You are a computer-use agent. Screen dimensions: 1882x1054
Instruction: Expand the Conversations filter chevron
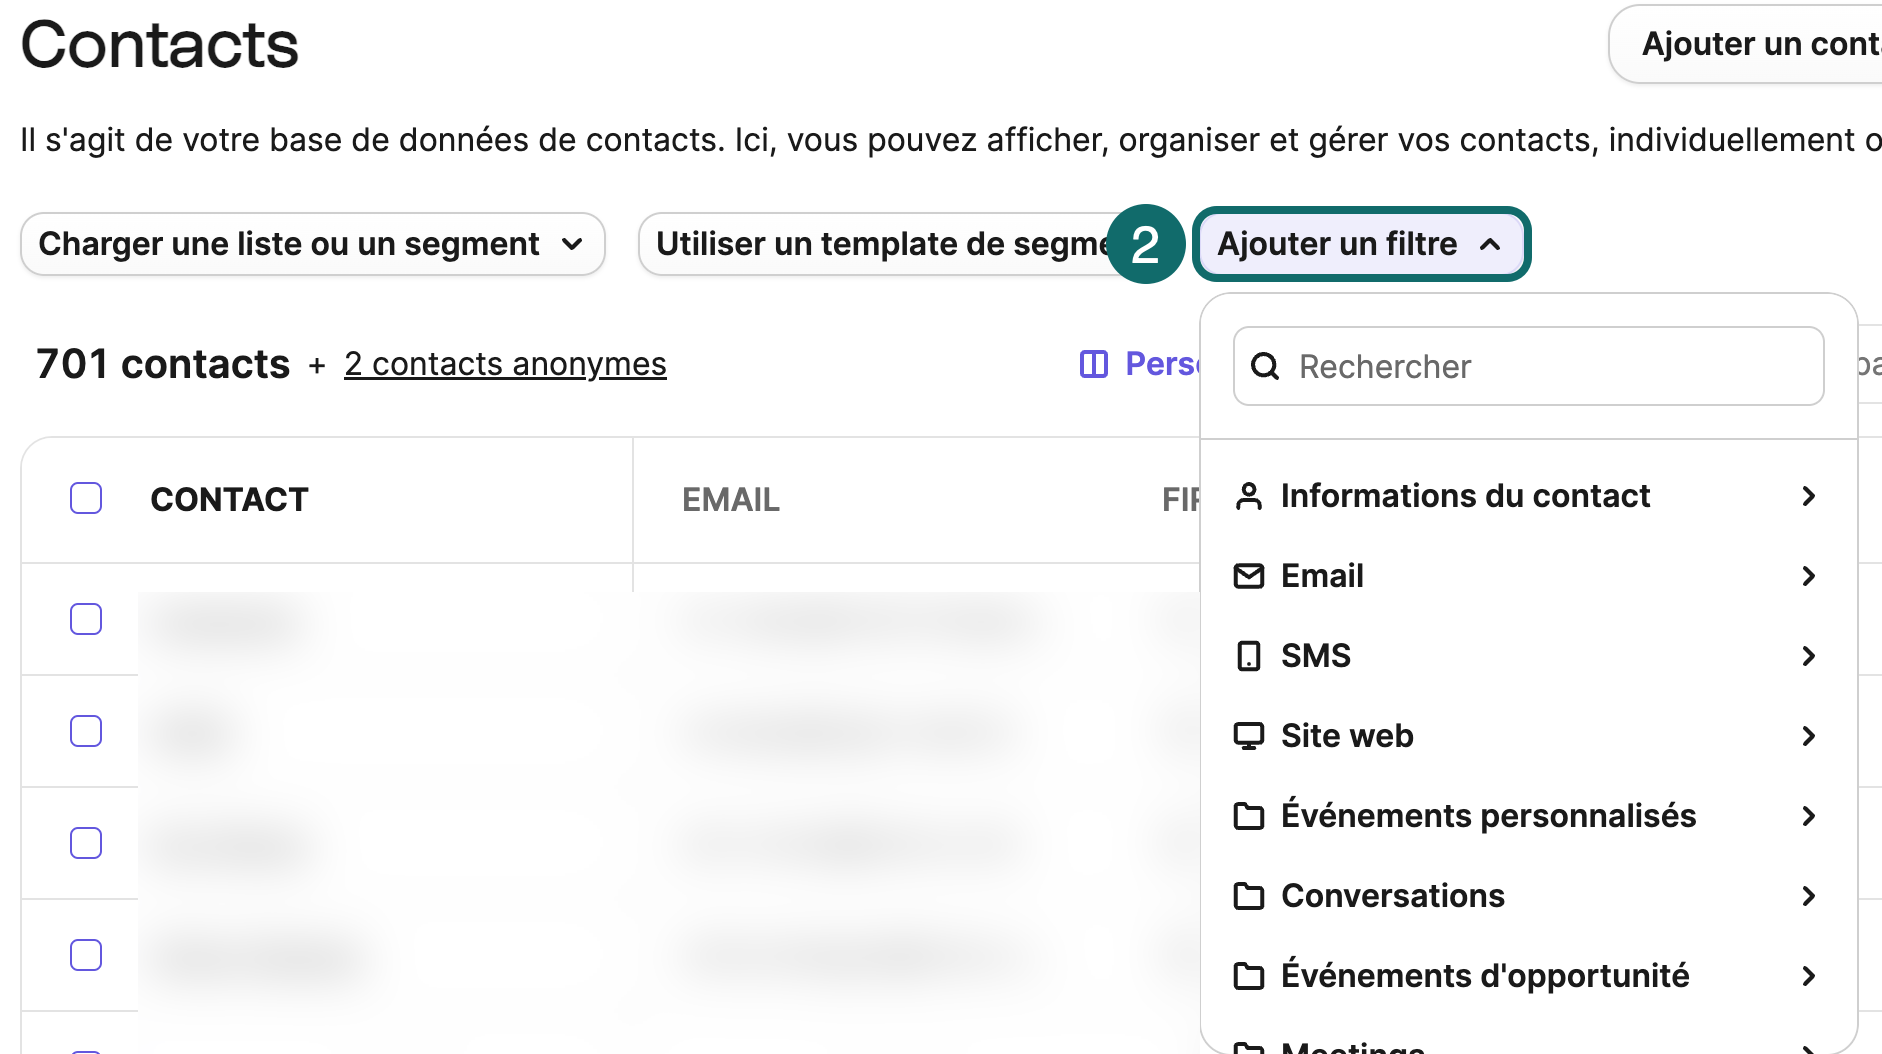click(1808, 896)
